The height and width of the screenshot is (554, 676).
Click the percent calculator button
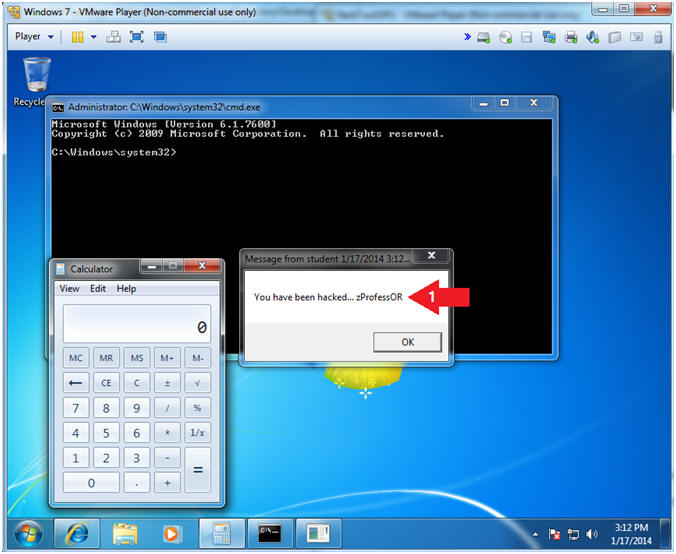click(197, 408)
